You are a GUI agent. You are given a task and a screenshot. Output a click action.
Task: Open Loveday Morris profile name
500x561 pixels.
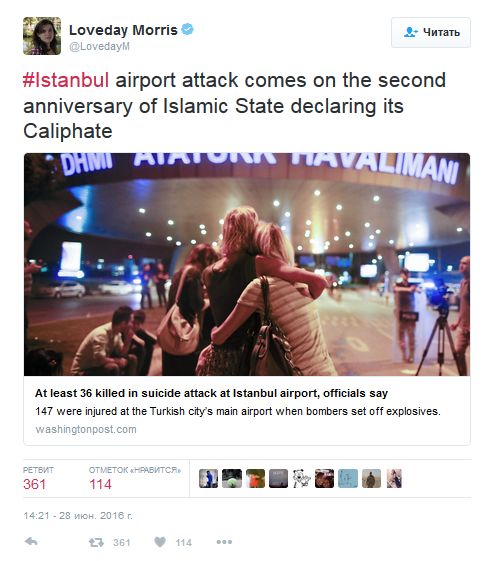123,30
